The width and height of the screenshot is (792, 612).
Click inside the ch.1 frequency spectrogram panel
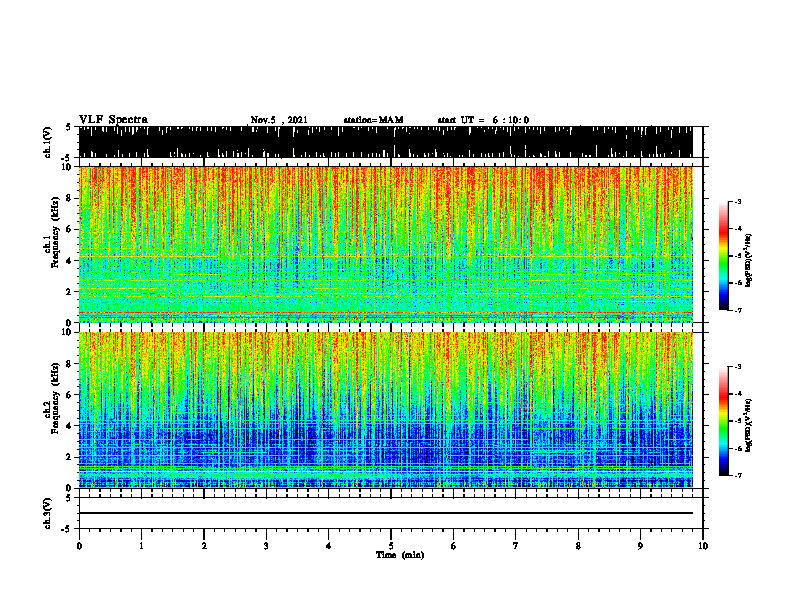coord(386,244)
